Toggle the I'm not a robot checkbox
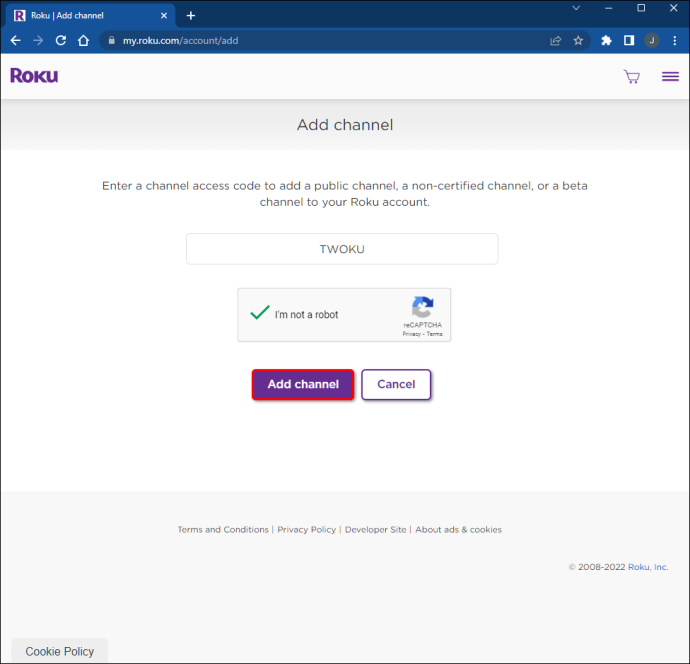This screenshot has height=664, width=690. point(260,313)
